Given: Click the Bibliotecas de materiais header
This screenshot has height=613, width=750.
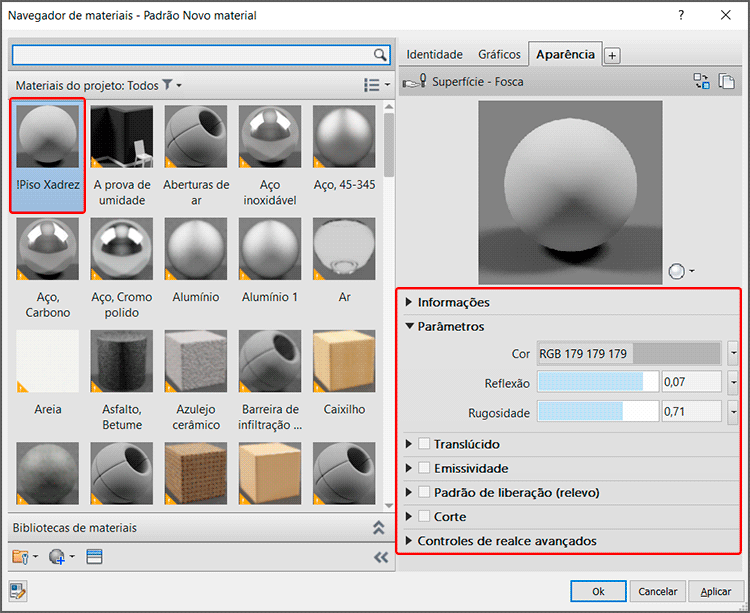Looking at the screenshot, I should tap(201, 527).
